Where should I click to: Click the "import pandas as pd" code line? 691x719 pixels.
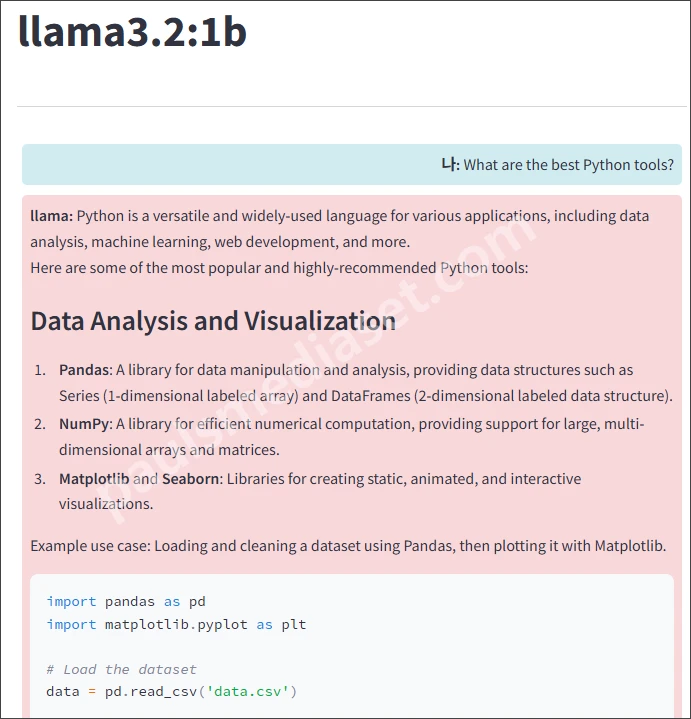click(x=125, y=601)
